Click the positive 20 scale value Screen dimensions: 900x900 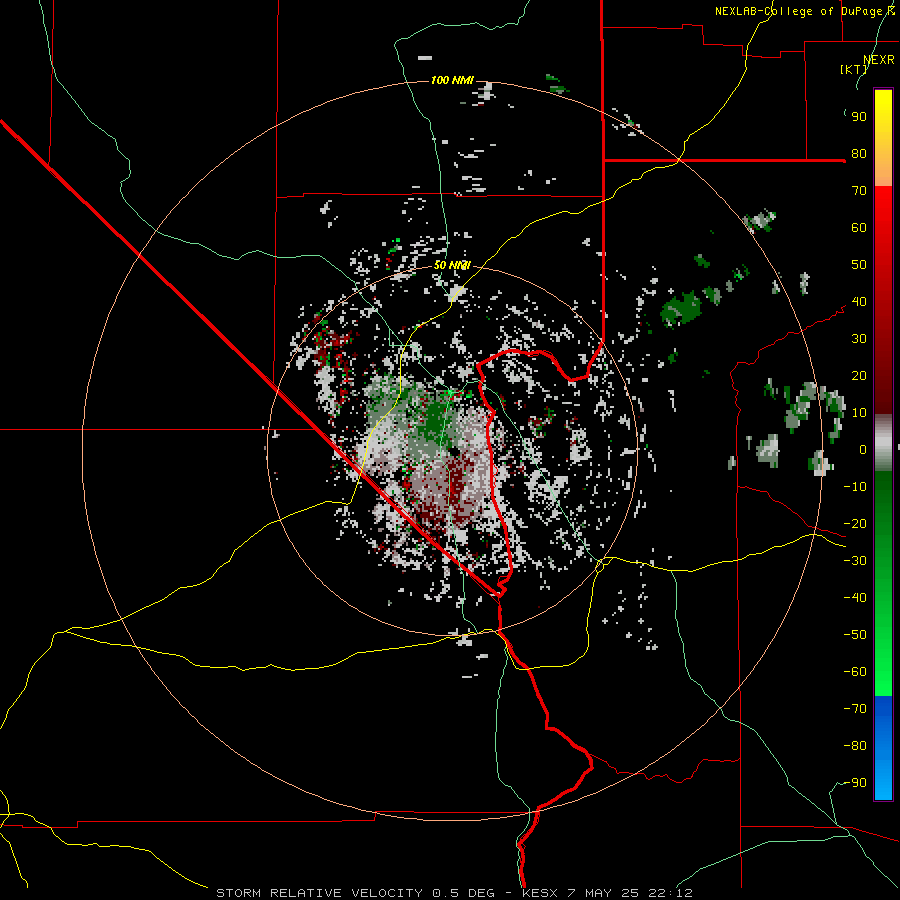click(x=859, y=376)
